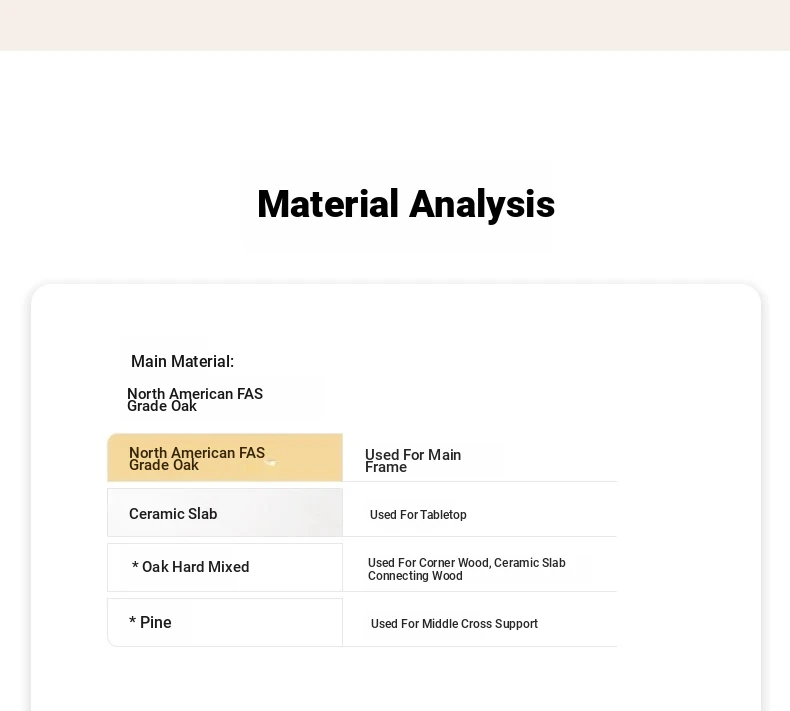Click the beige banner strip at top
Image resolution: width=790 pixels, height=711 pixels.
[x=395, y=24]
